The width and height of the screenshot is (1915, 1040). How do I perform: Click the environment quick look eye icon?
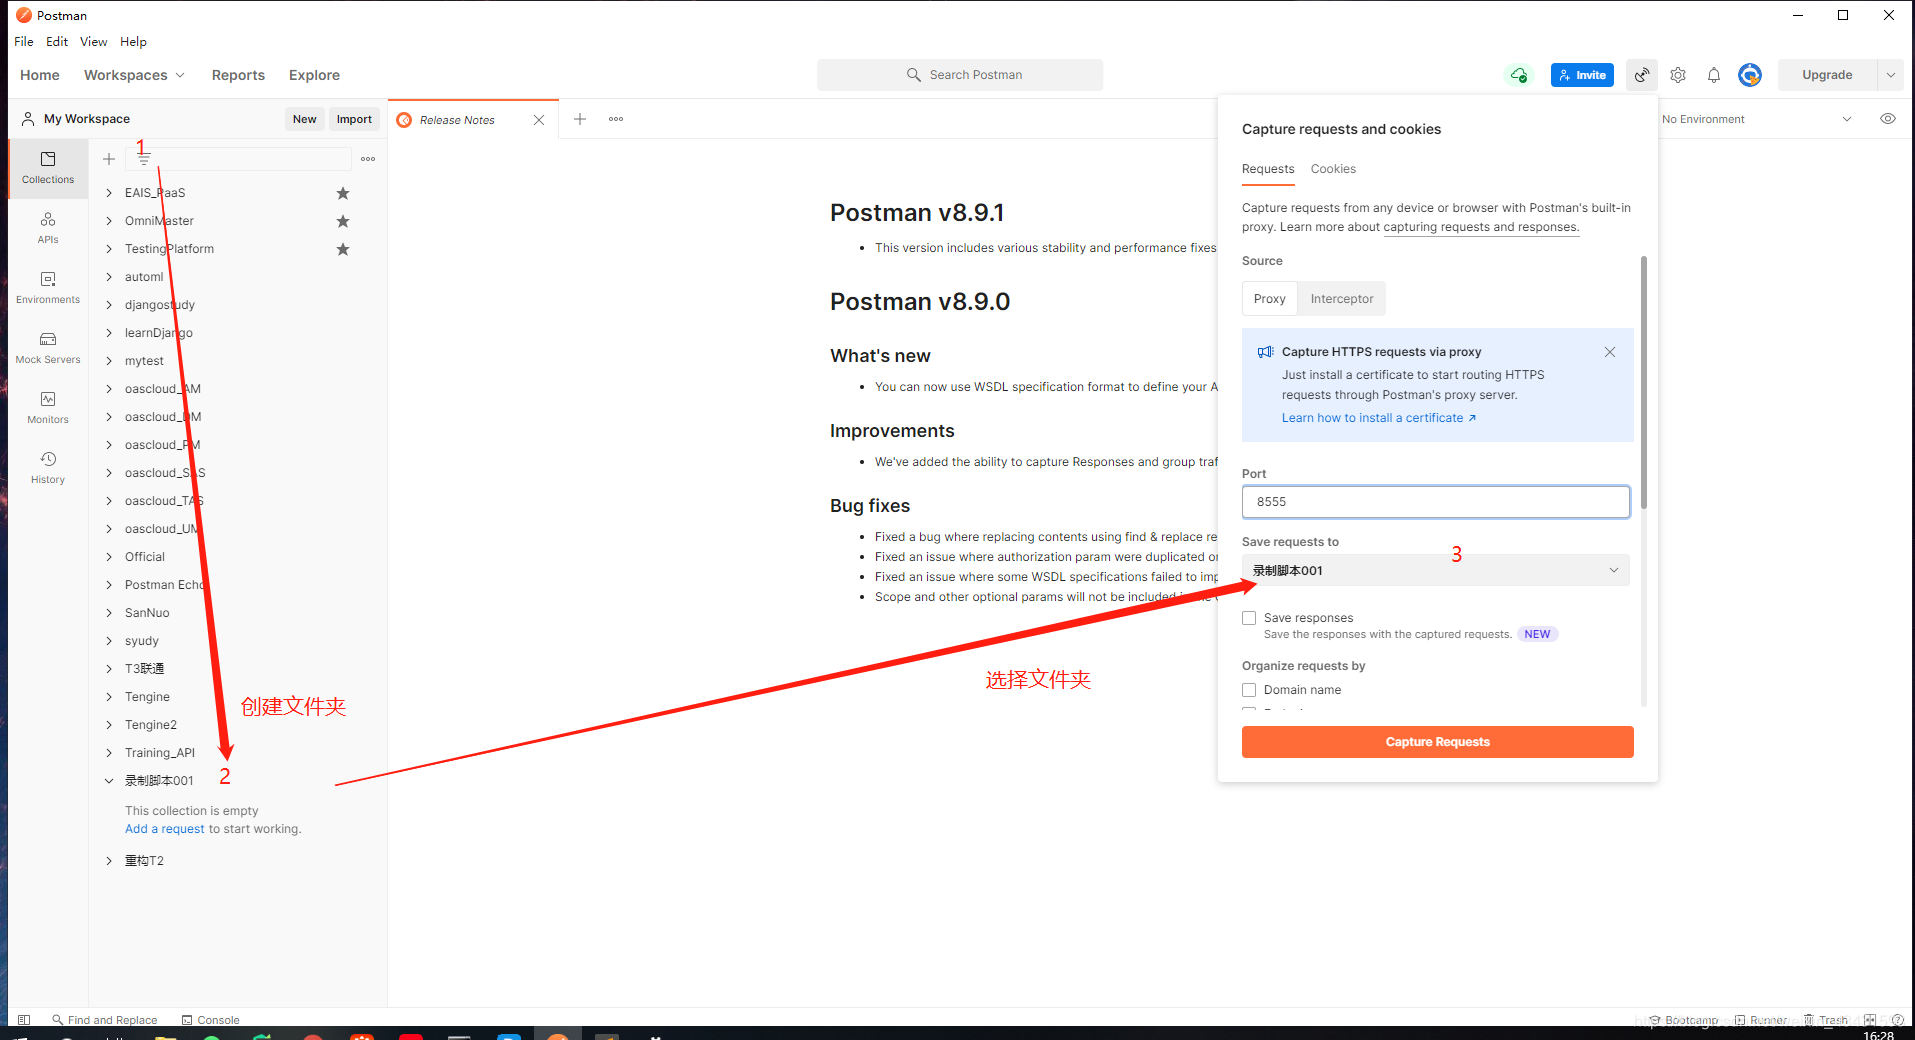coord(1888,119)
